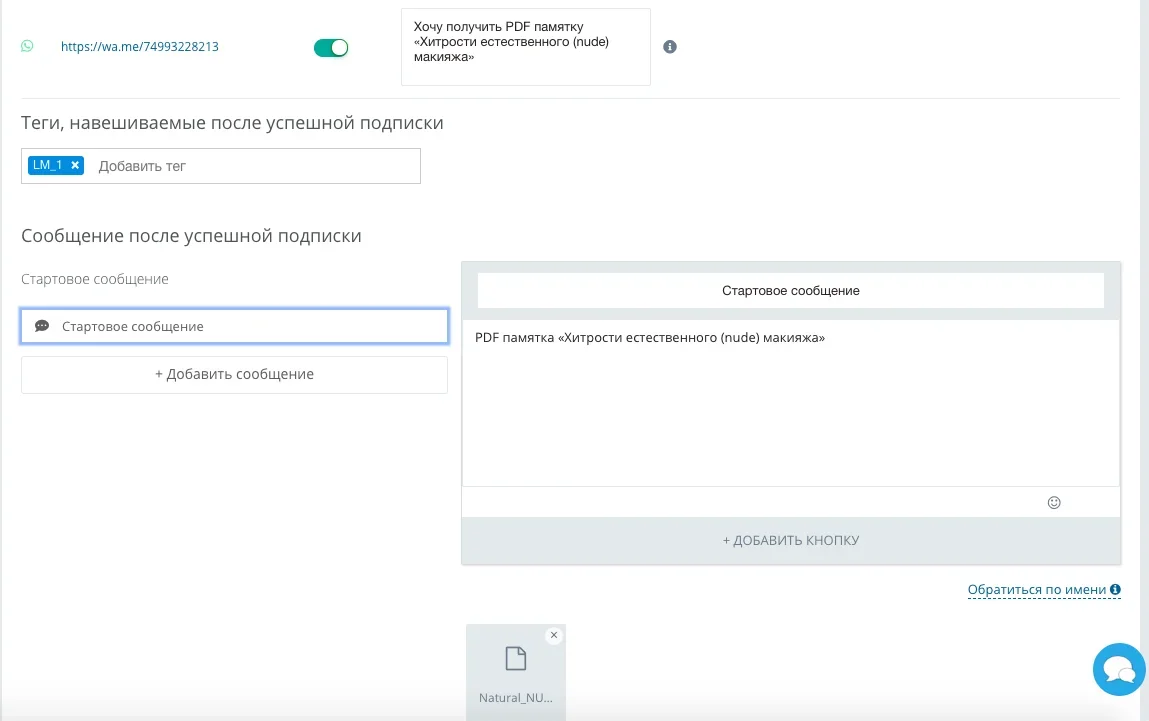Viewport: 1149px width, 721px height.
Task: Toggle off the WhatsApp link switch
Action: click(330, 48)
